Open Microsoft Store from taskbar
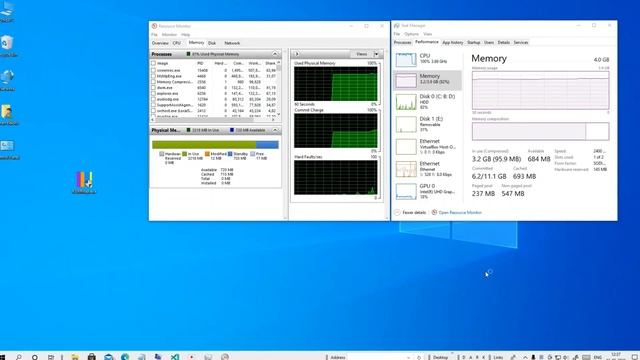 click(92, 357)
